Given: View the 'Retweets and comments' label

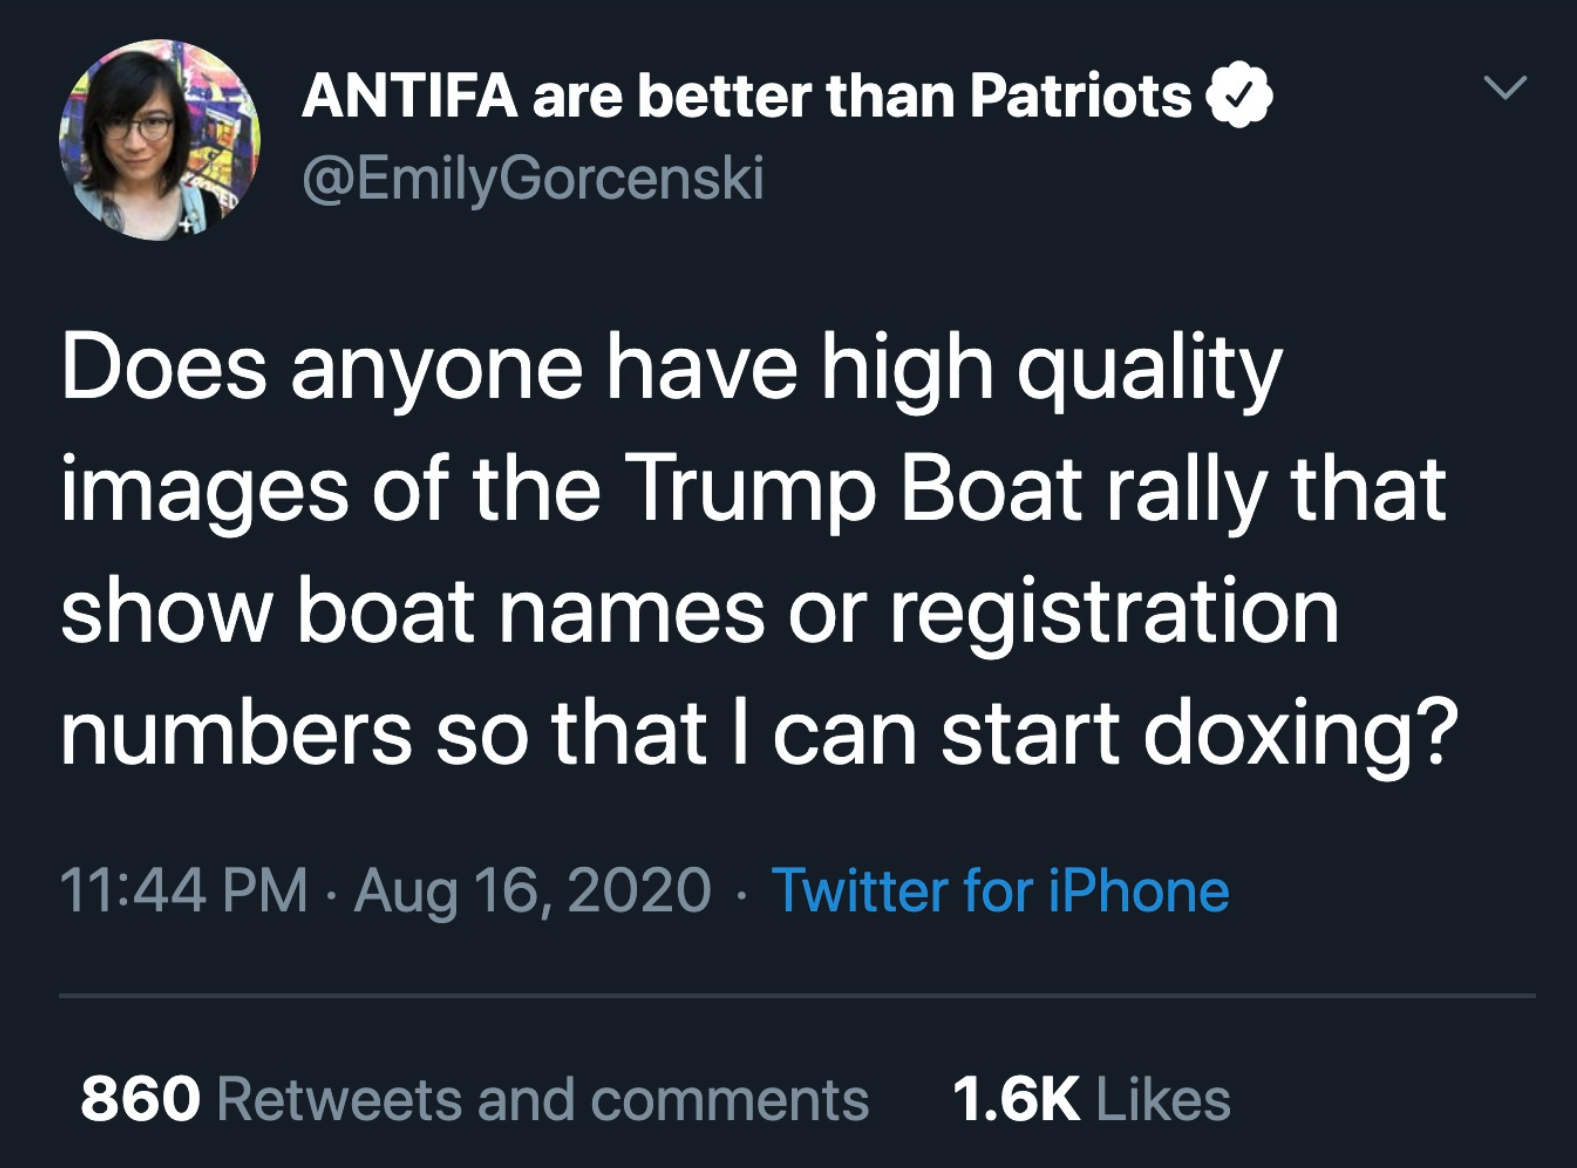Looking at the screenshot, I should (543, 1100).
